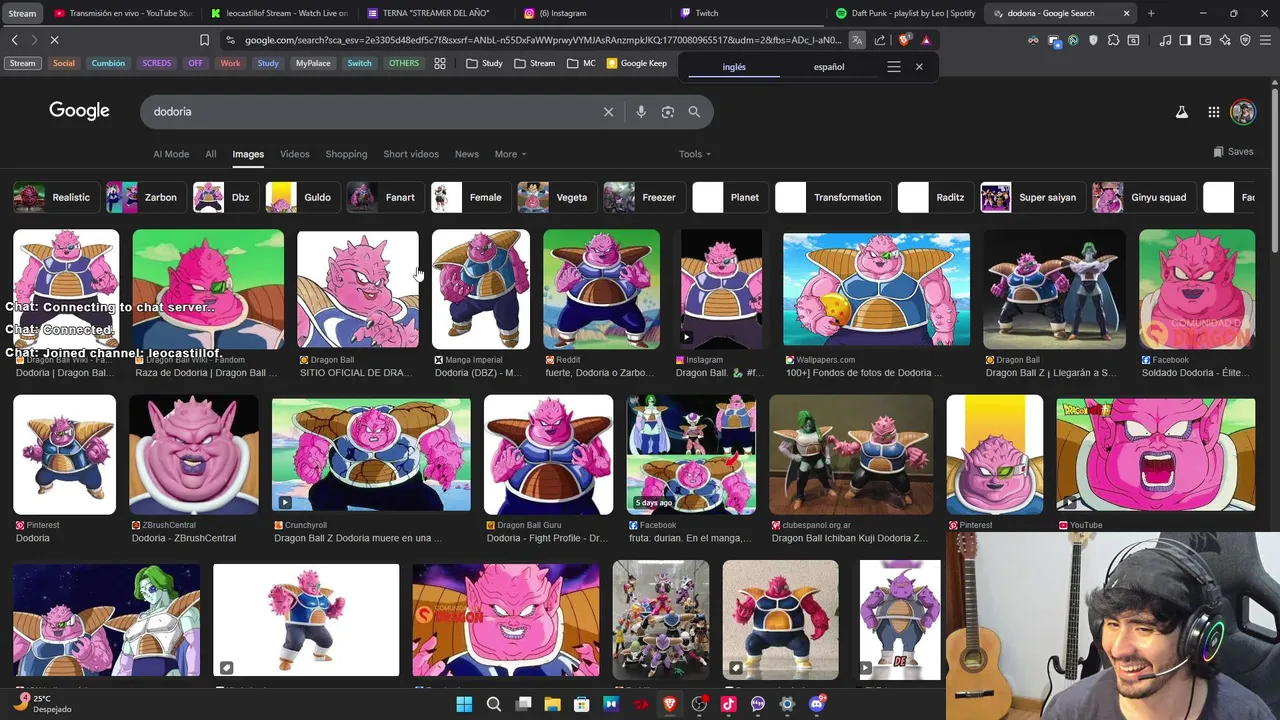
Task: Open Brave Shields lion icon
Action: click(x=904, y=40)
